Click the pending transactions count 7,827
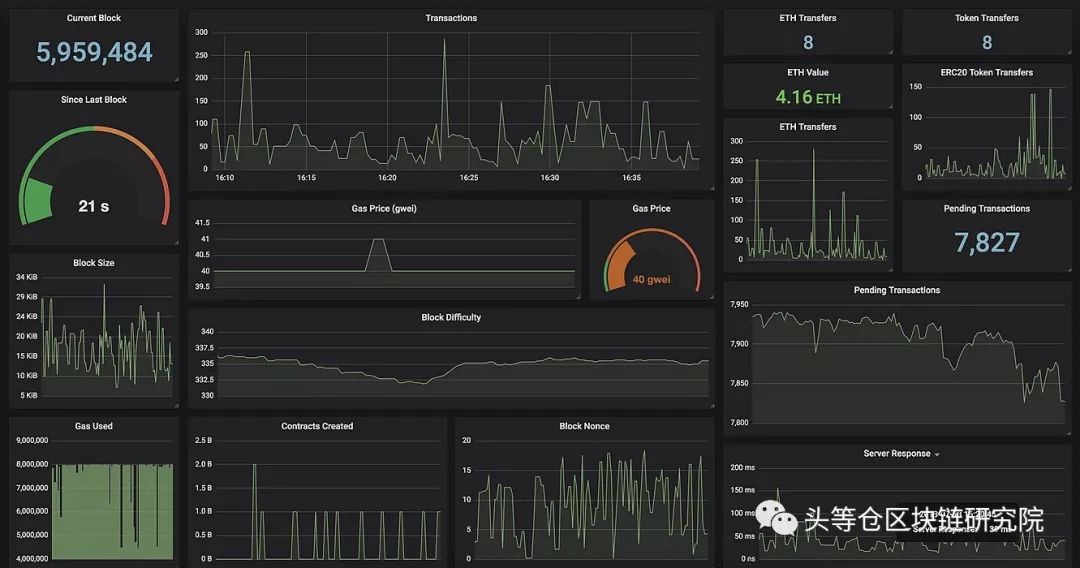This screenshot has width=1080, height=568. [986, 242]
